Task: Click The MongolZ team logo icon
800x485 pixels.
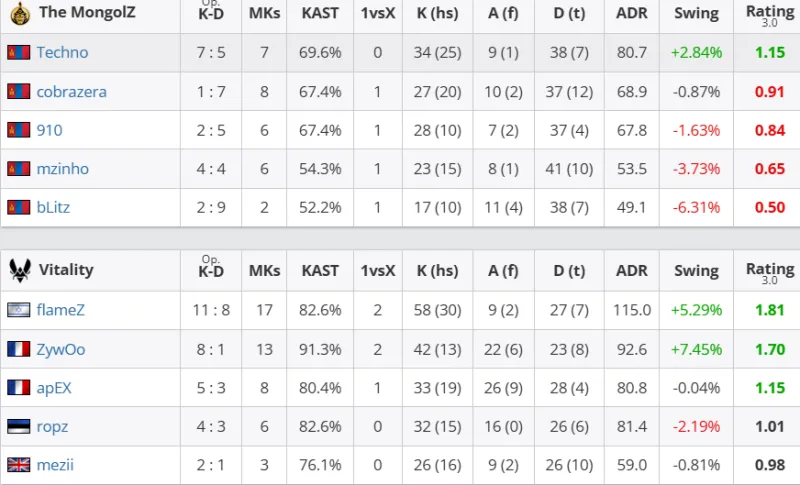Action: click(19, 13)
